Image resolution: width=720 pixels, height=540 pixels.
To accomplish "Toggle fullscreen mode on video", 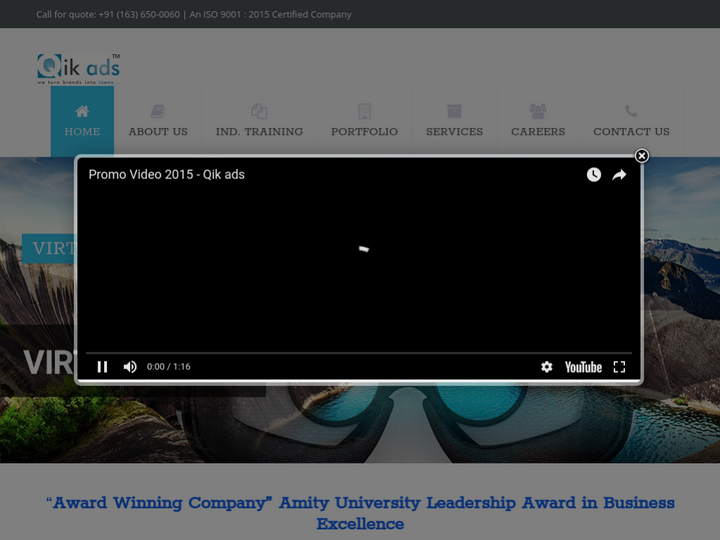I will pyautogui.click(x=619, y=367).
